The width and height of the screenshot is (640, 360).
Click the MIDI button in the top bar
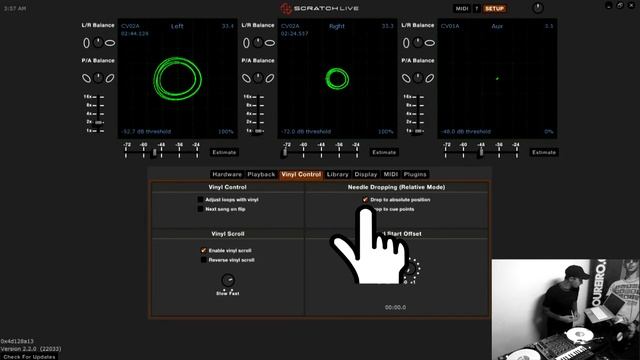[462, 9]
